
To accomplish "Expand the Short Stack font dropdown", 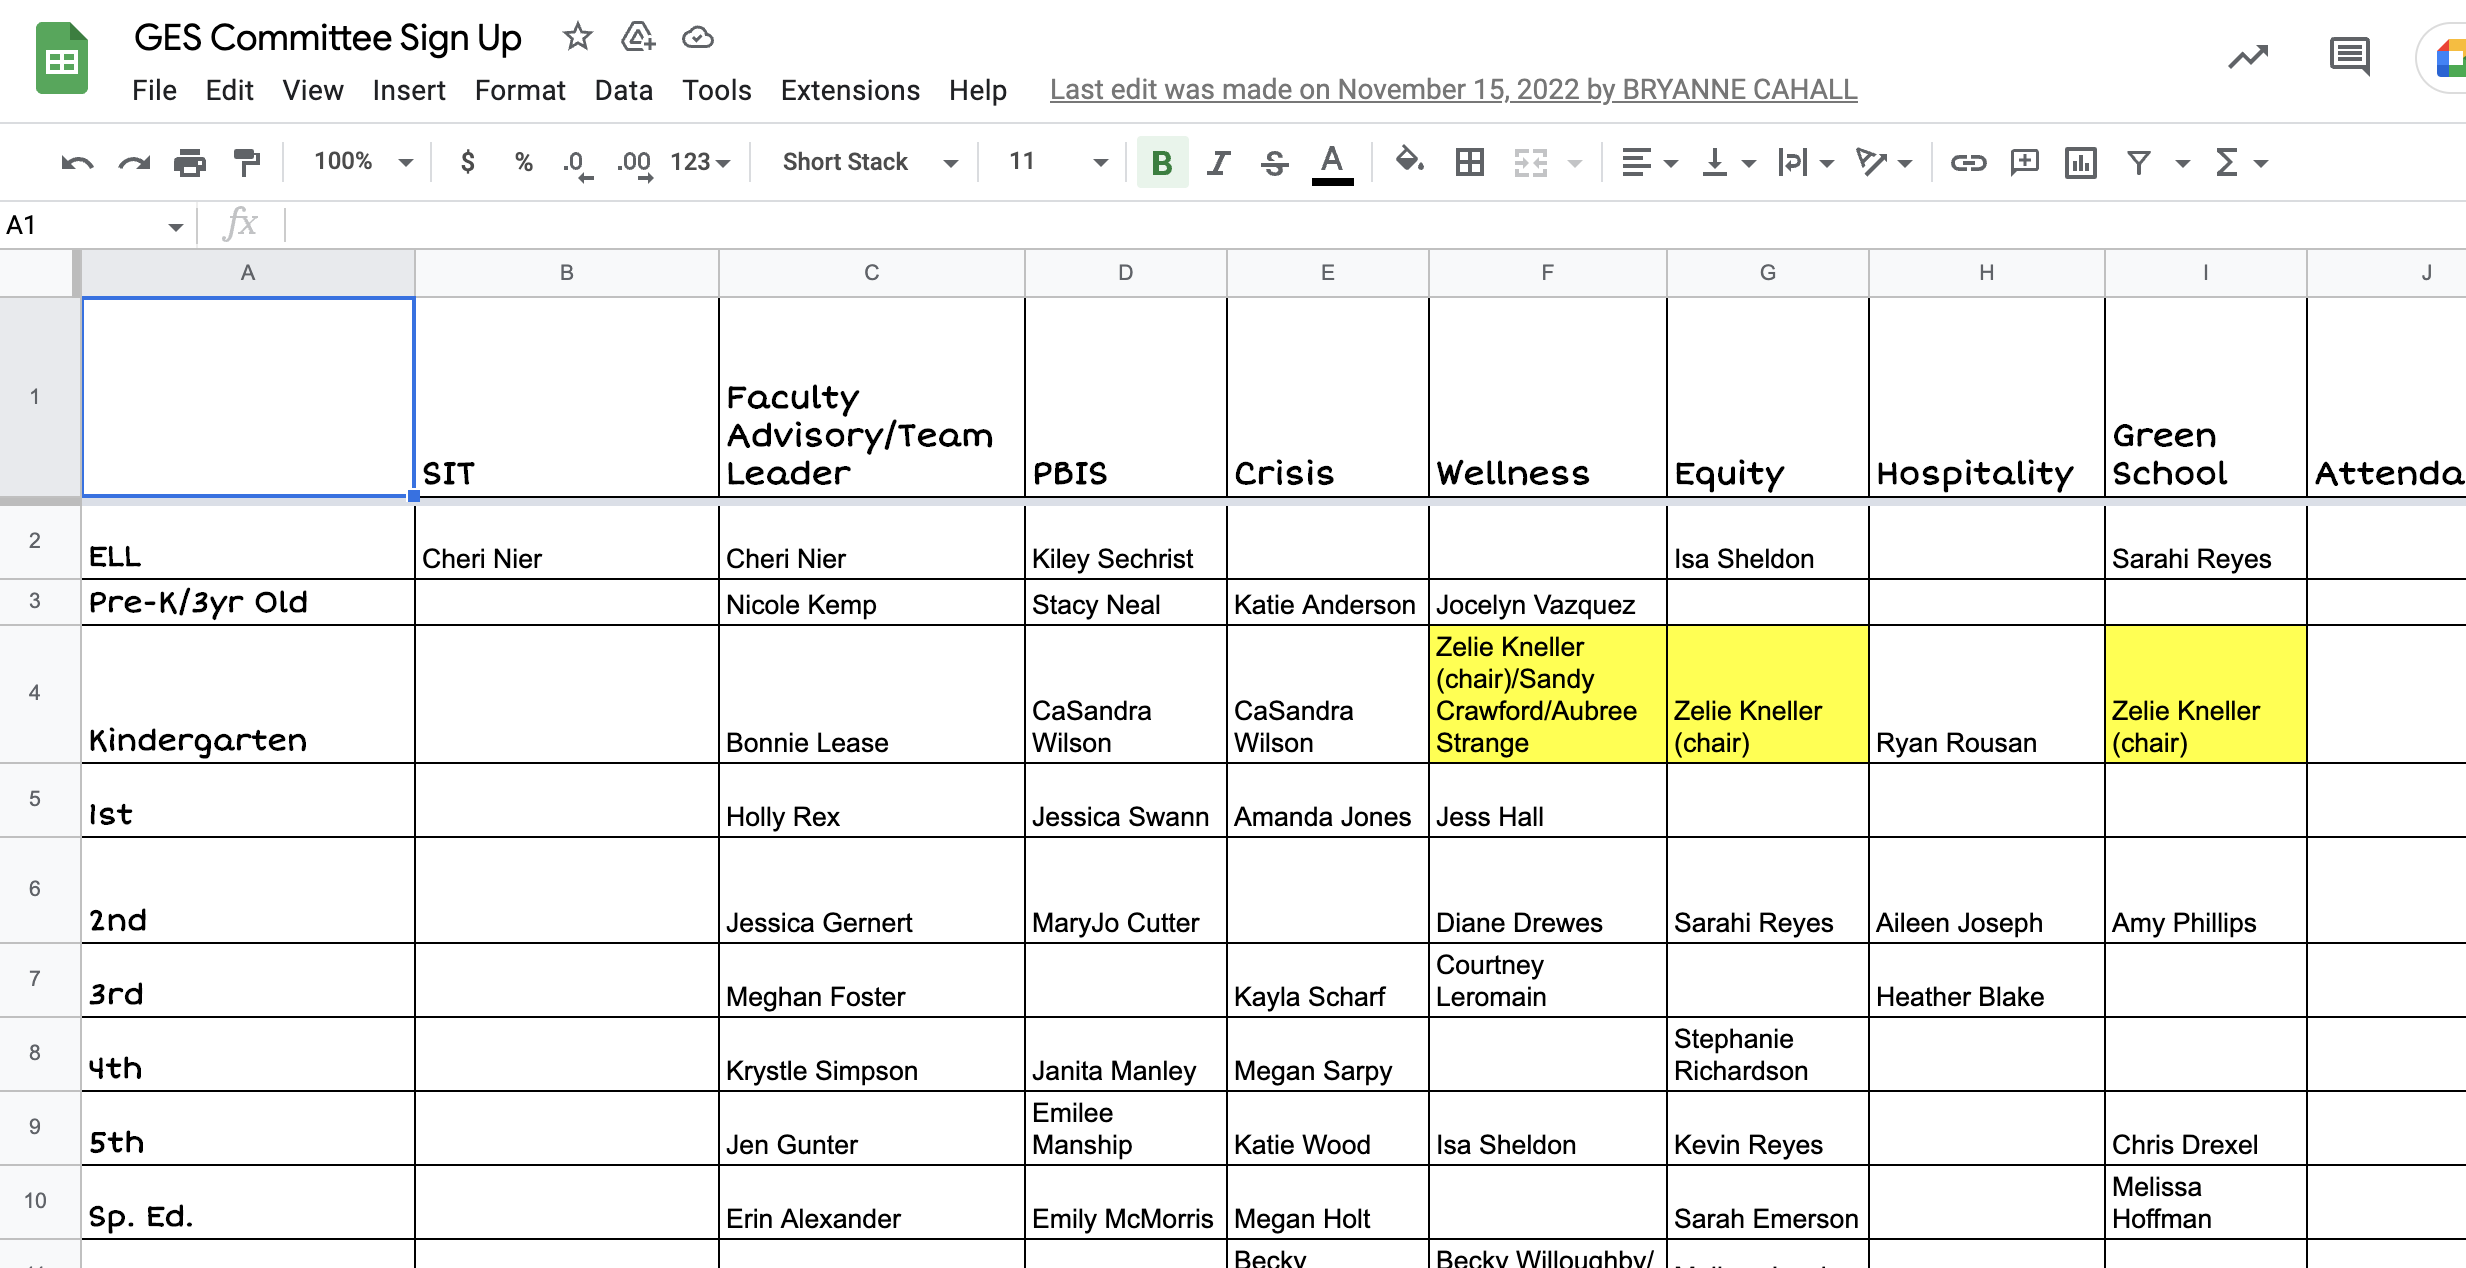I will tap(868, 162).
